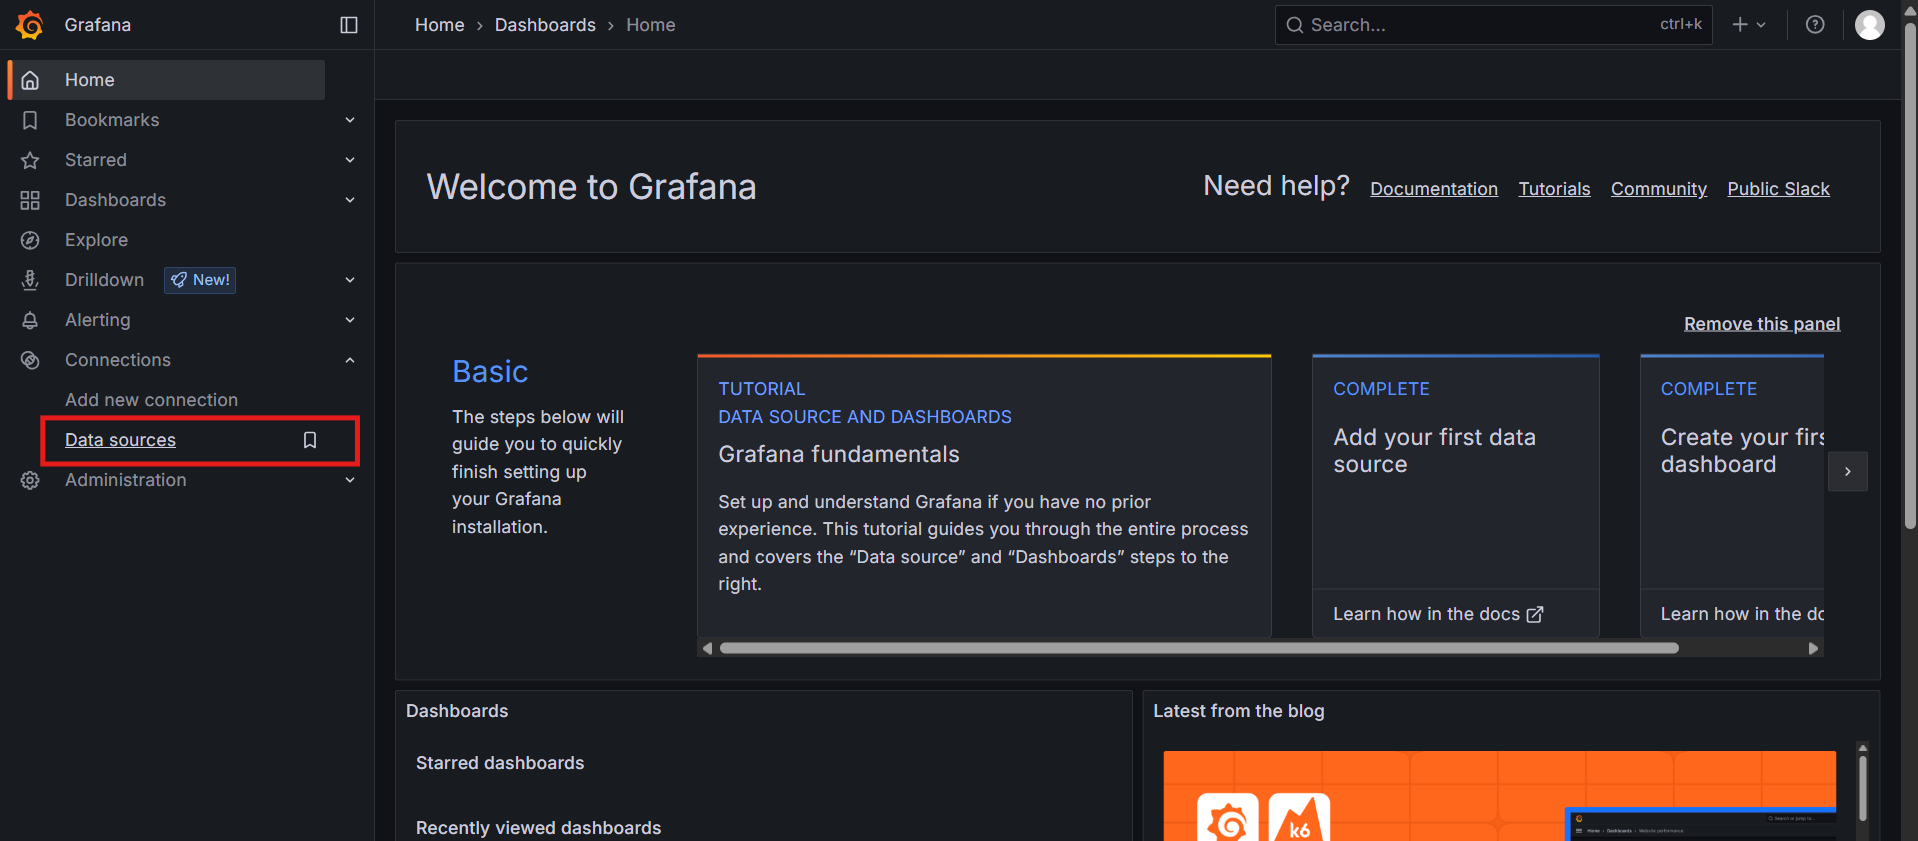This screenshot has width=1918, height=841.
Task: Open the New dropdown arrow in top bar
Action: [x=1761, y=25]
